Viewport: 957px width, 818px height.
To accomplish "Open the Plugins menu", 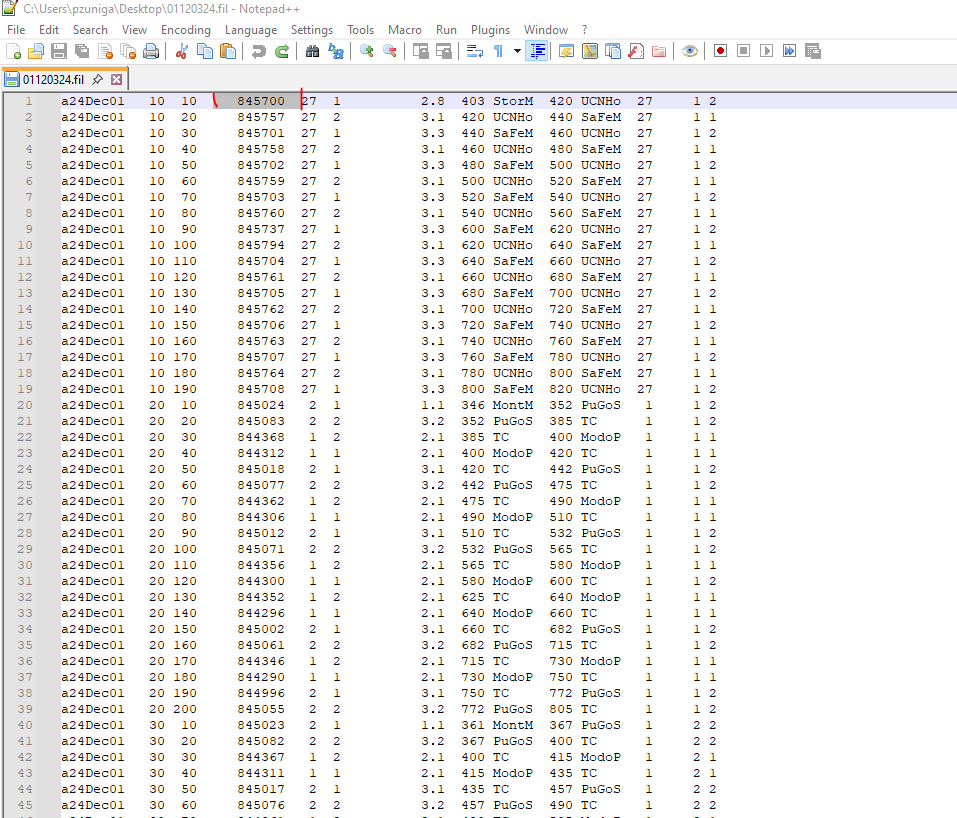I will 490,30.
